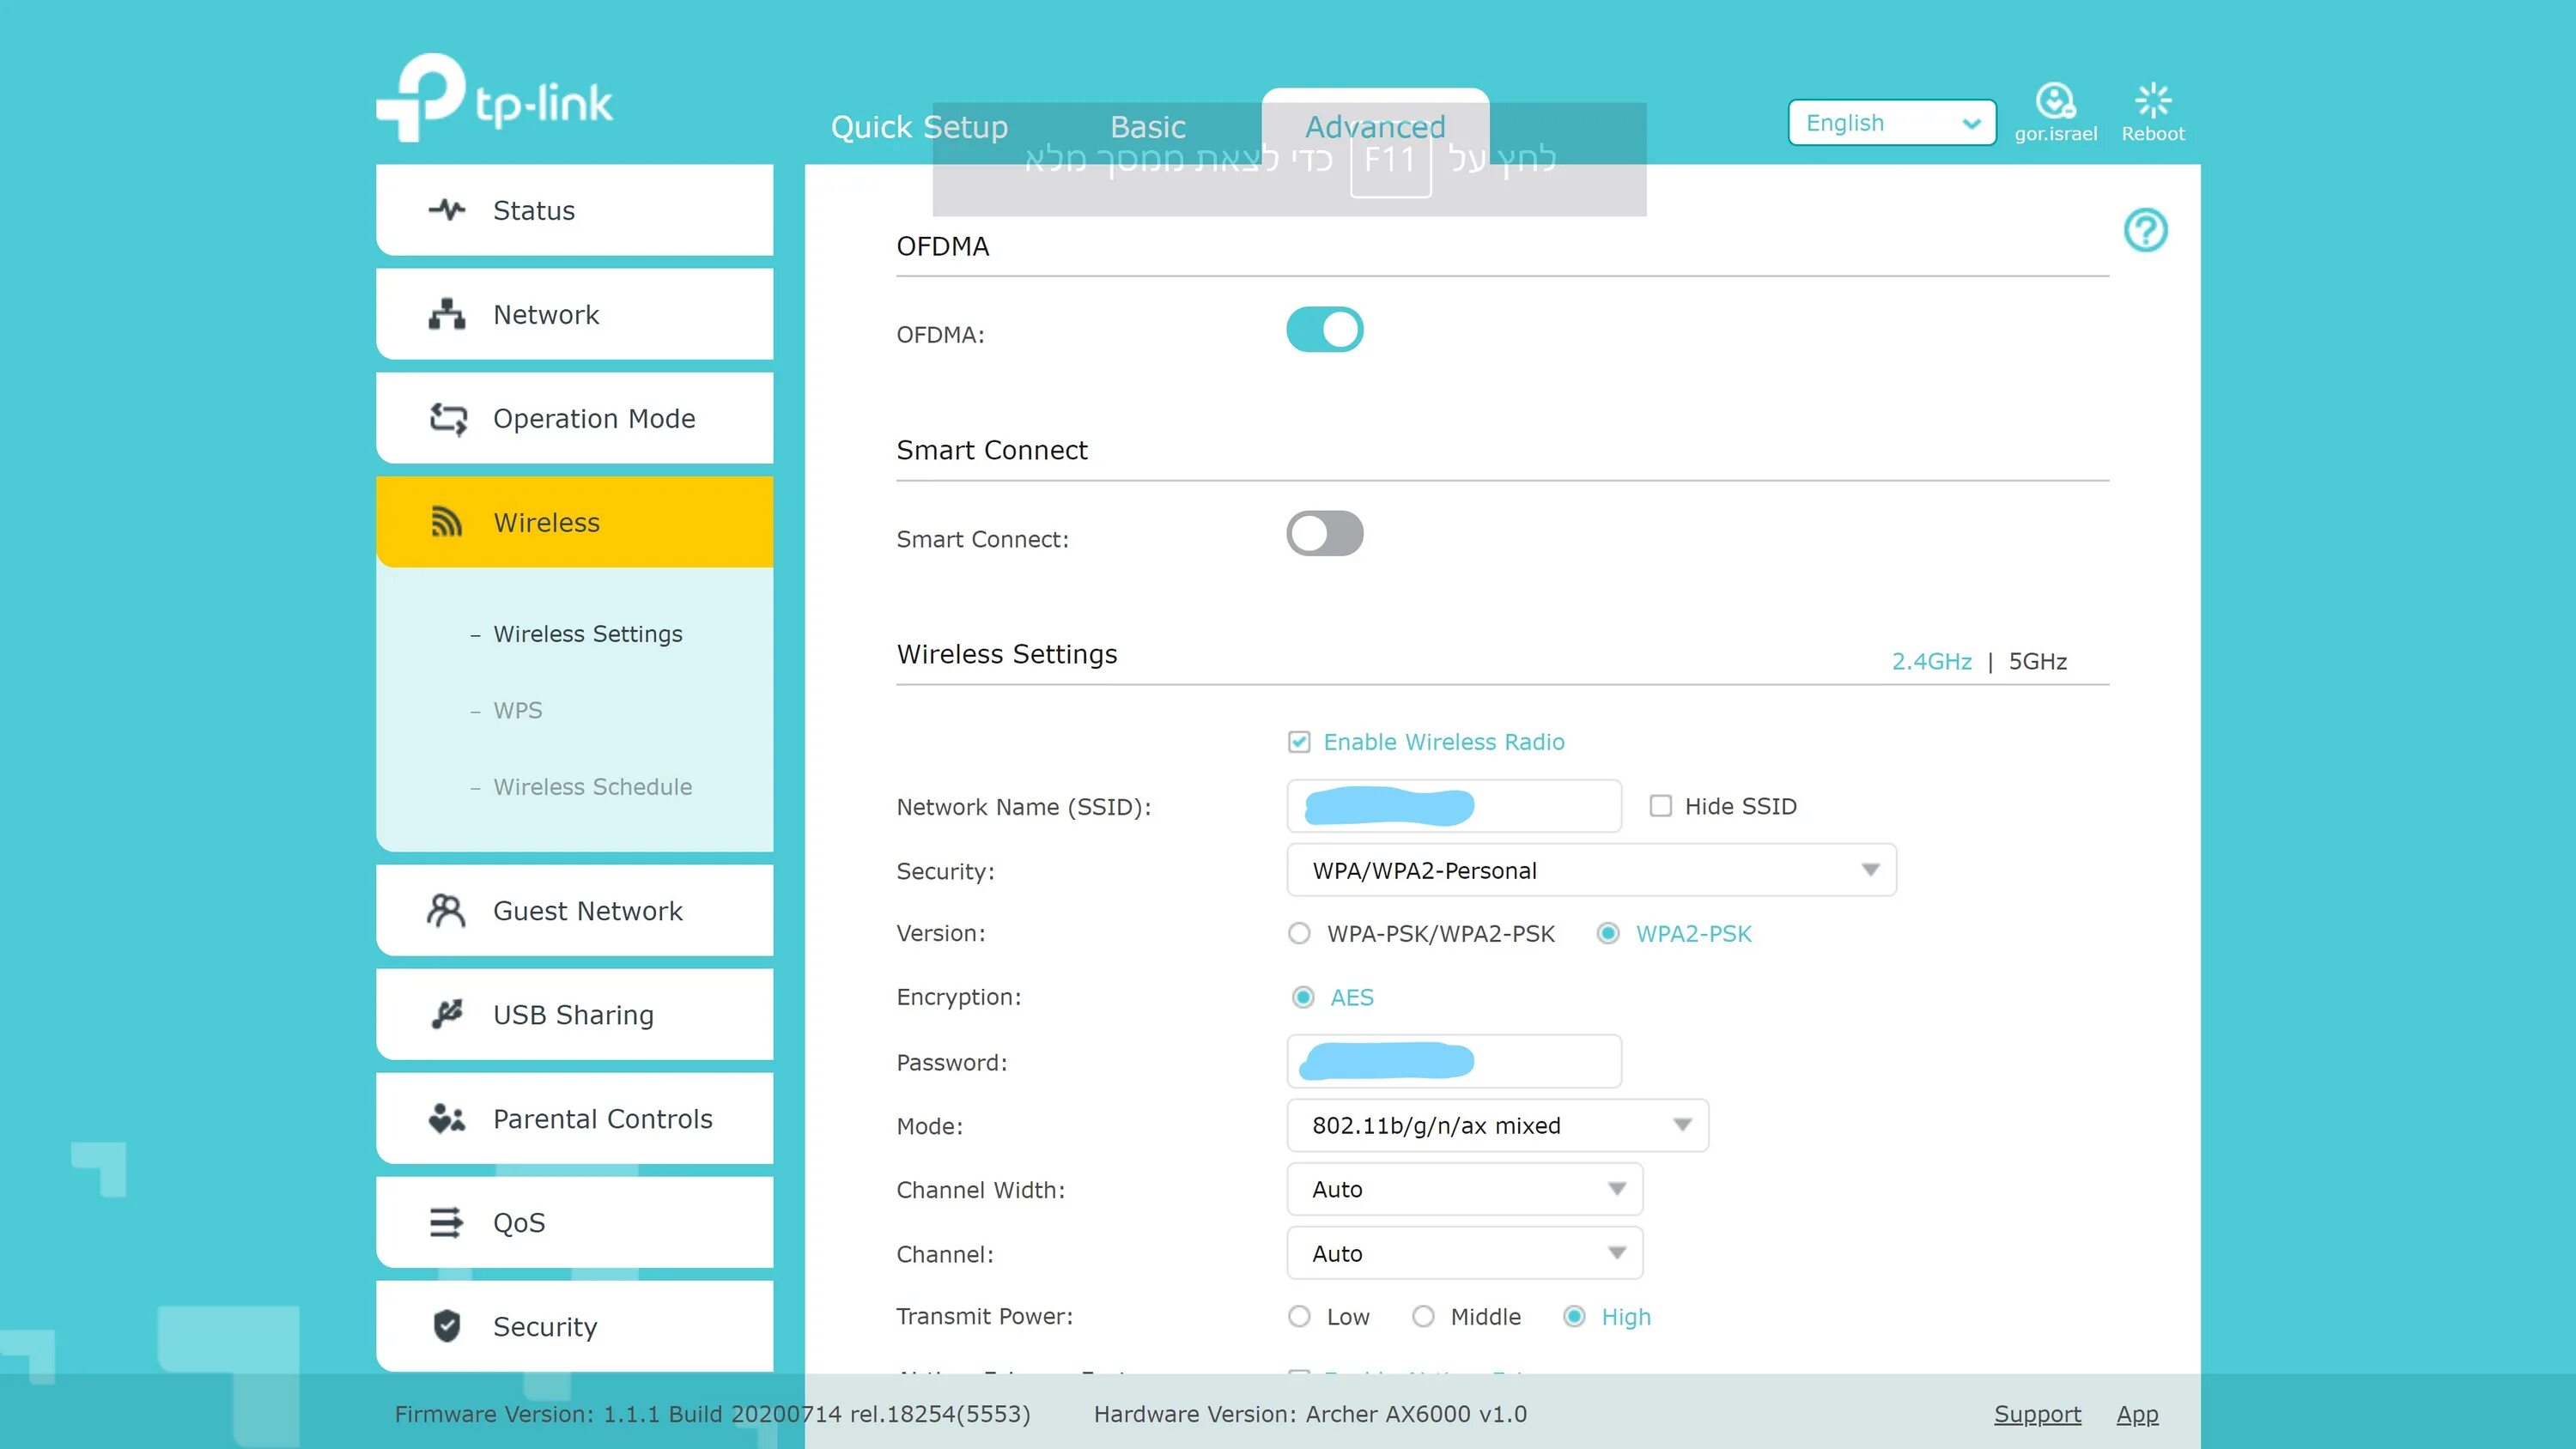Turn off the OFDMA toggle
This screenshot has height=1449, width=2576.
[1324, 330]
